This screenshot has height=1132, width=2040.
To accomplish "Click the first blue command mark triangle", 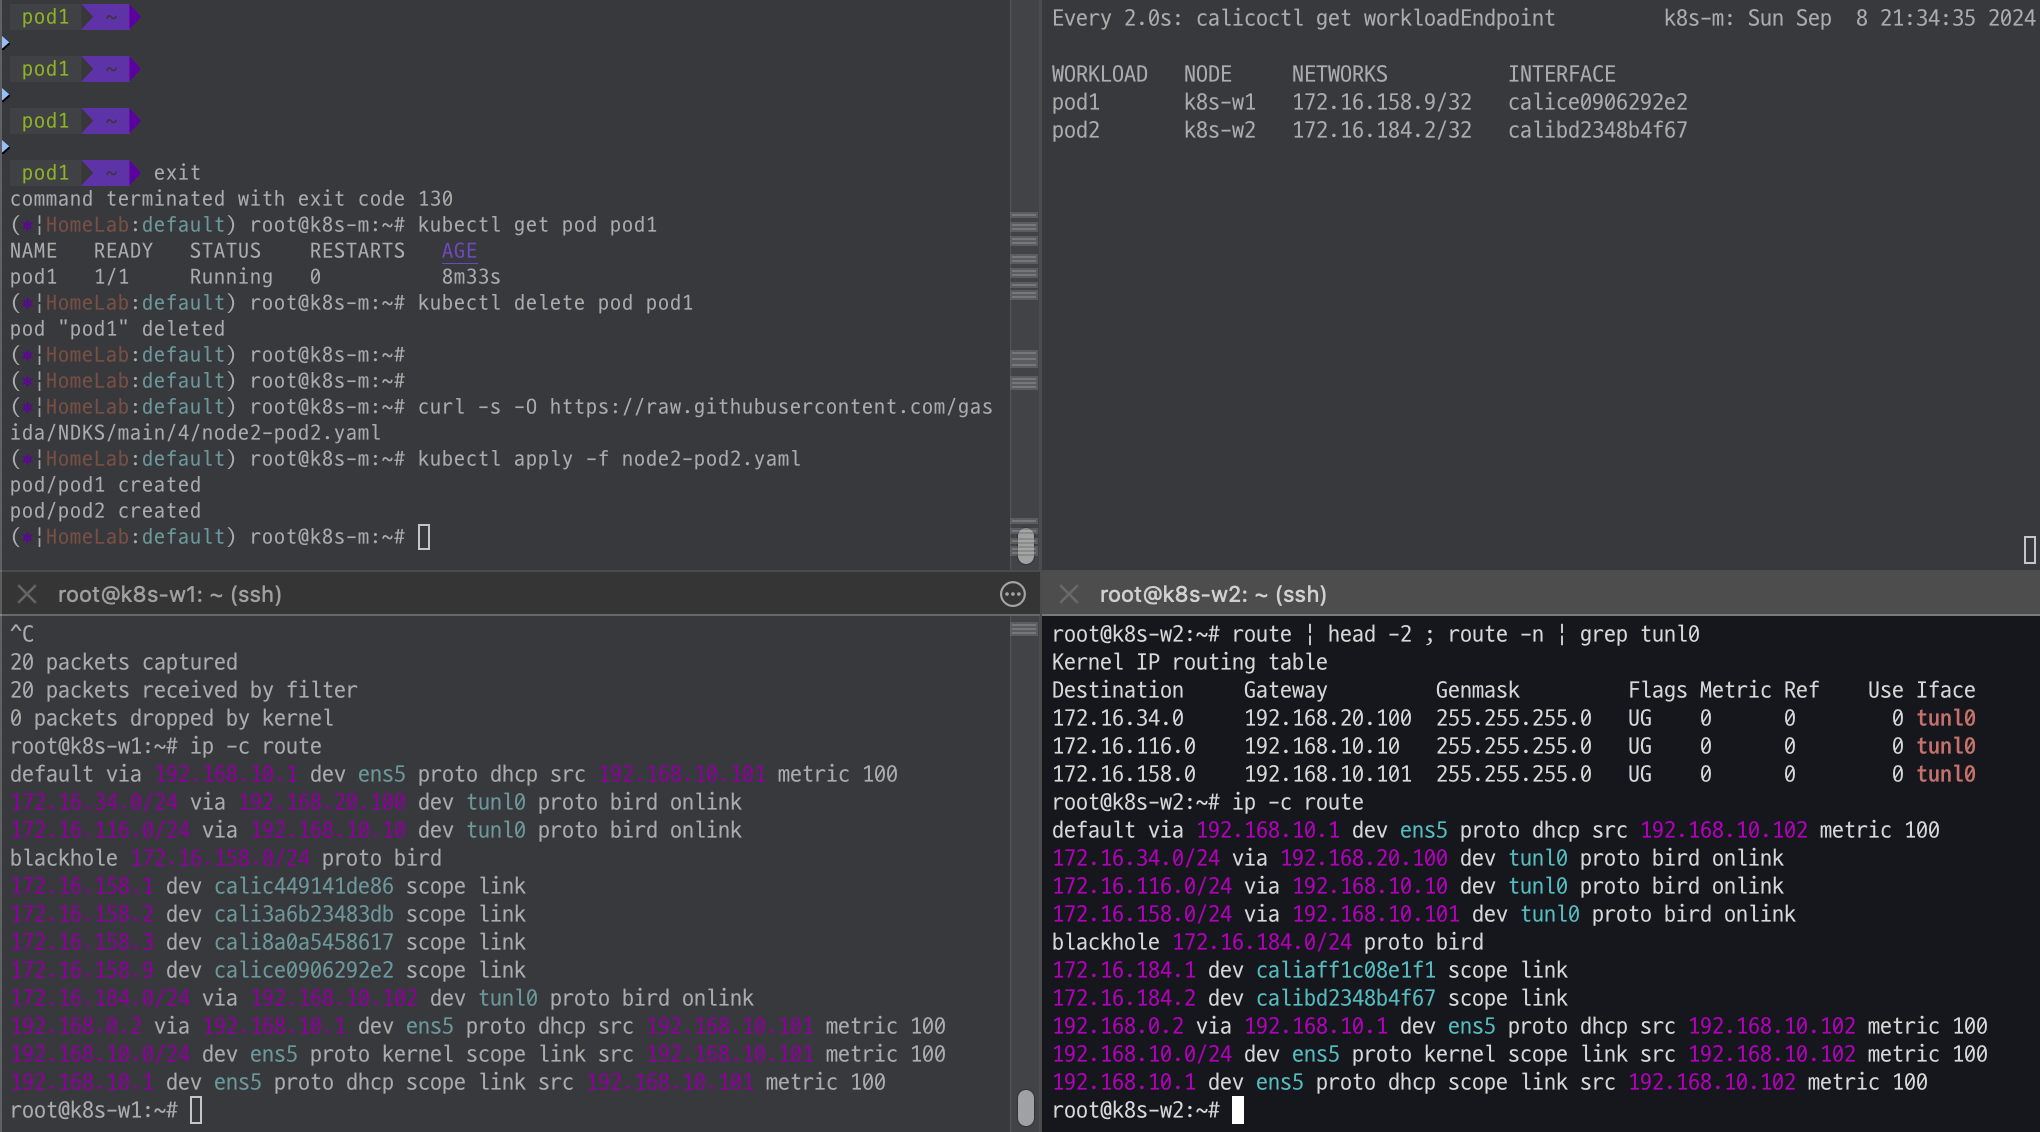I will (6, 43).
